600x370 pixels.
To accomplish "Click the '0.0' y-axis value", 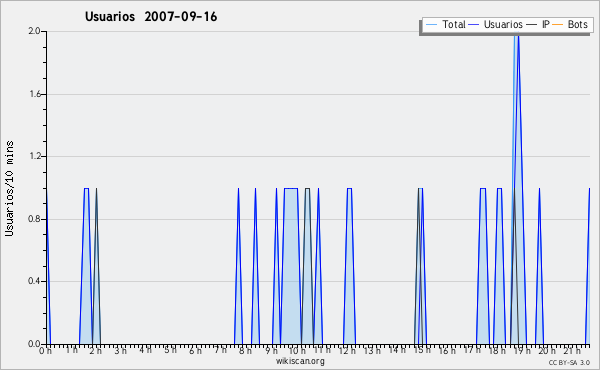I will coord(34,344).
